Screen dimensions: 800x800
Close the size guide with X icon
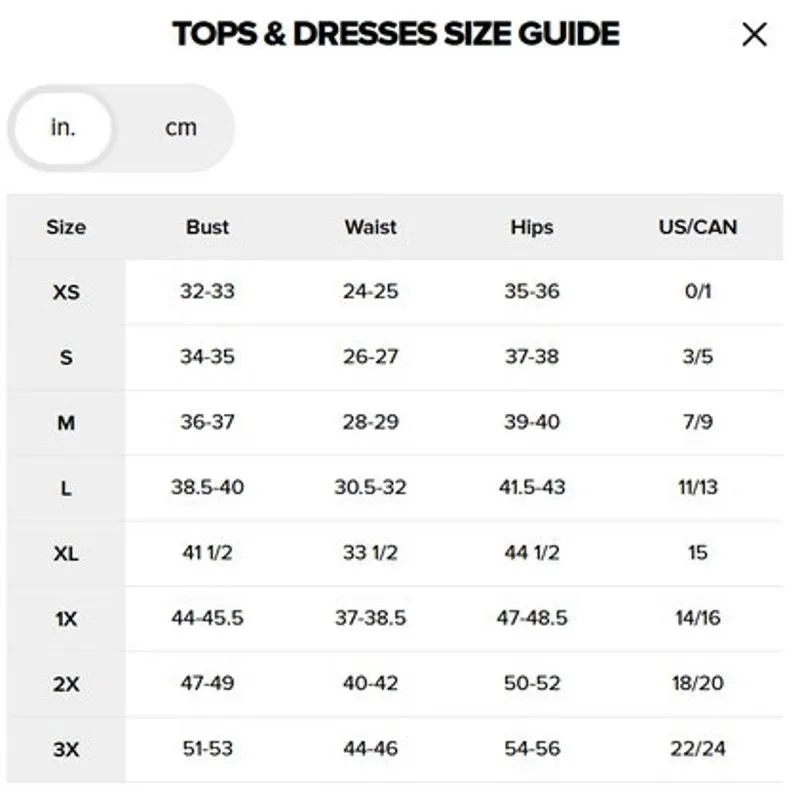[x=754, y=35]
